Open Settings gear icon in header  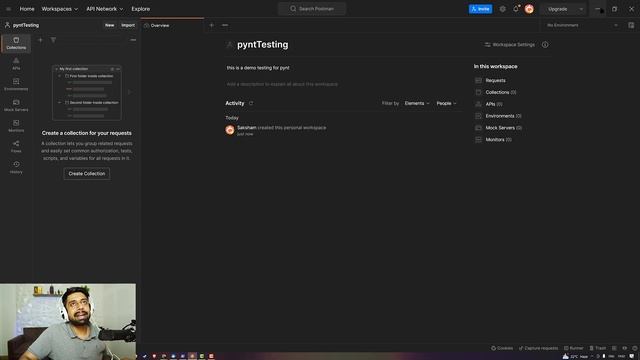pyautogui.click(x=502, y=9)
